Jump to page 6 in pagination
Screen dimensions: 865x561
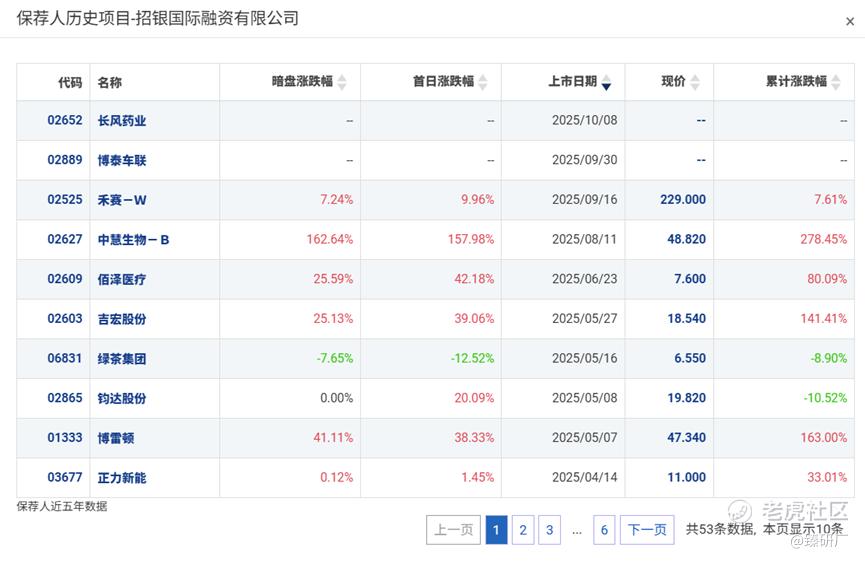[604, 530]
